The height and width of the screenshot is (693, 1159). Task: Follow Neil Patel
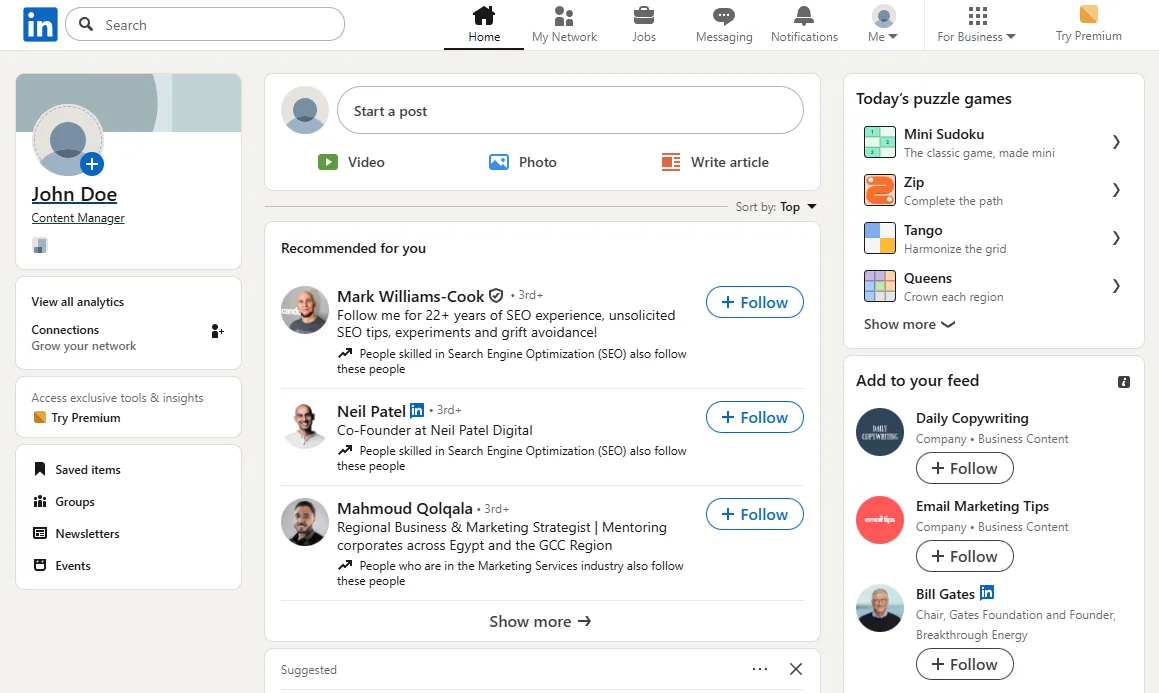tap(754, 417)
